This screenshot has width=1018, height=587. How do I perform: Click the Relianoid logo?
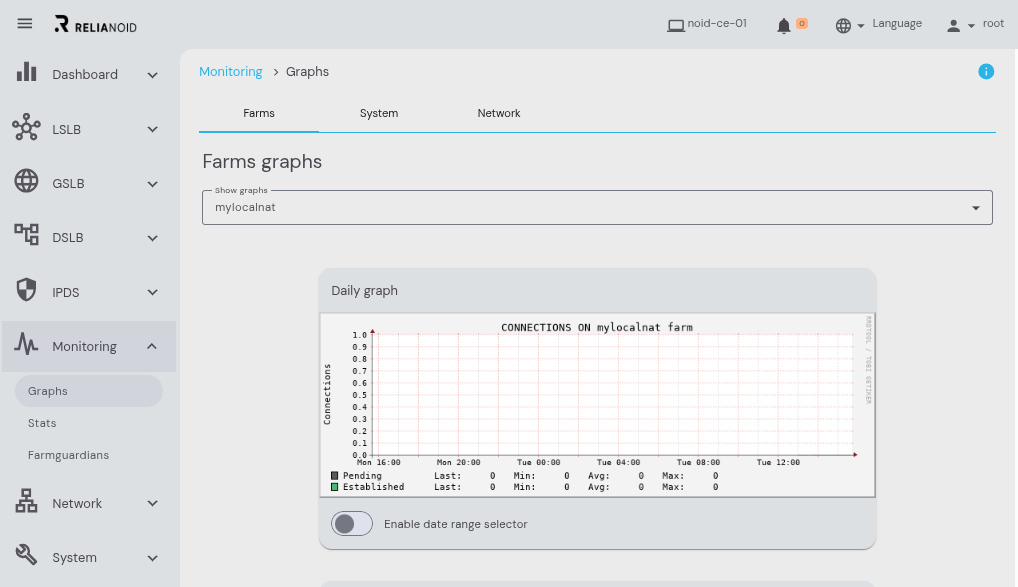click(95, 24)
